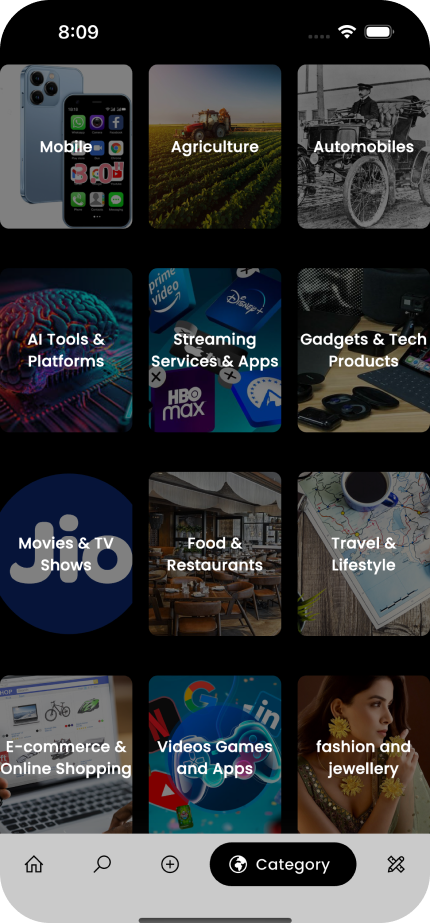Tap the plus circle add icon
This screenshot has width=430, height=923.
[170, 864]
